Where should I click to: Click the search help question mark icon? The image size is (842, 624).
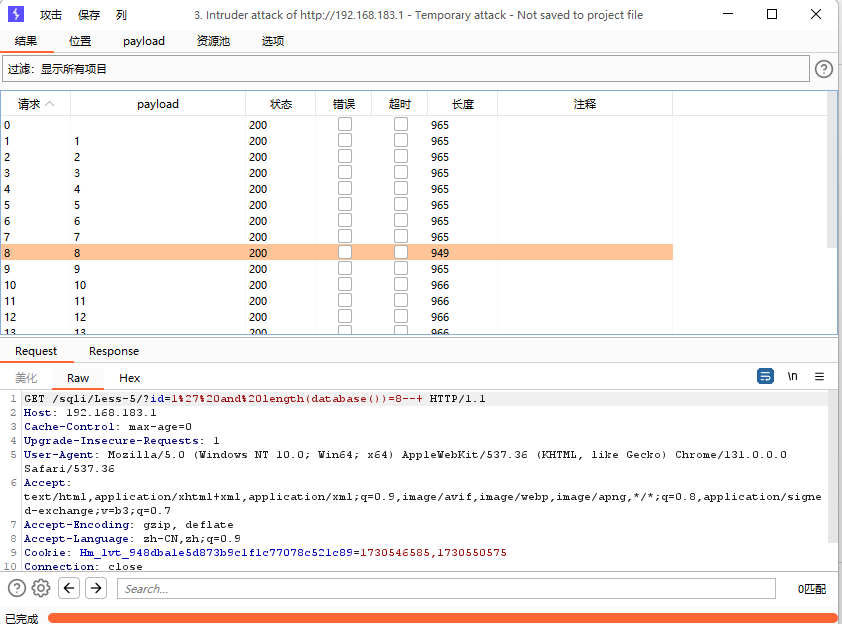17,588
